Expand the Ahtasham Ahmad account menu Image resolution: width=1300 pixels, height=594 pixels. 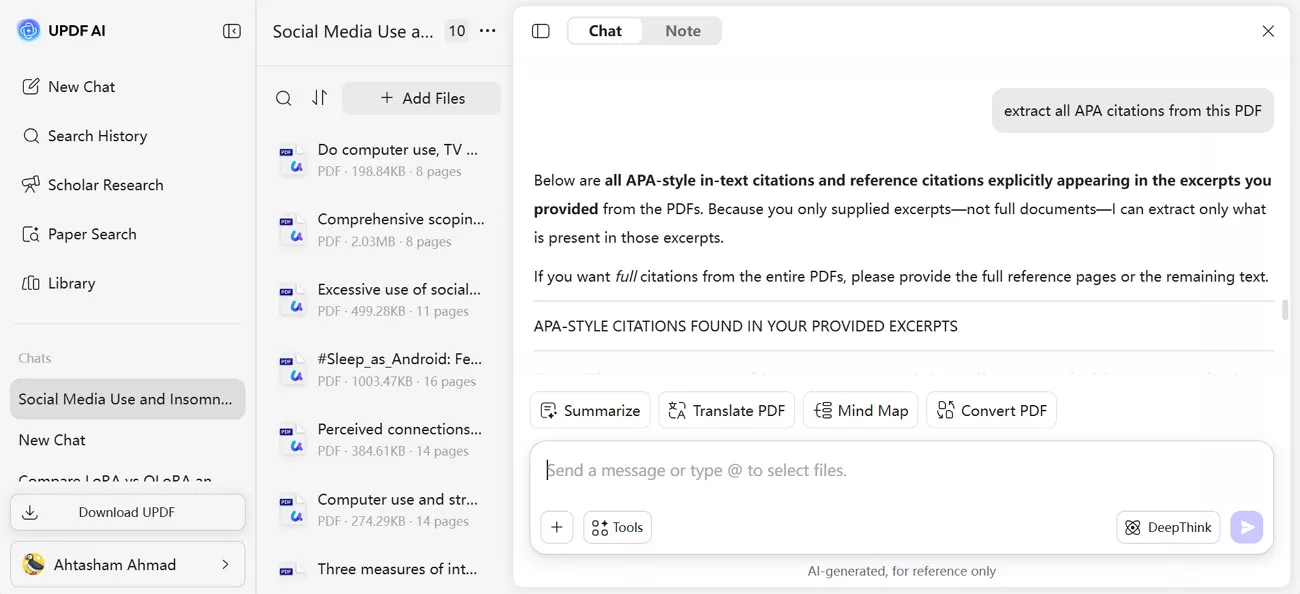click(x=127, y=564)
